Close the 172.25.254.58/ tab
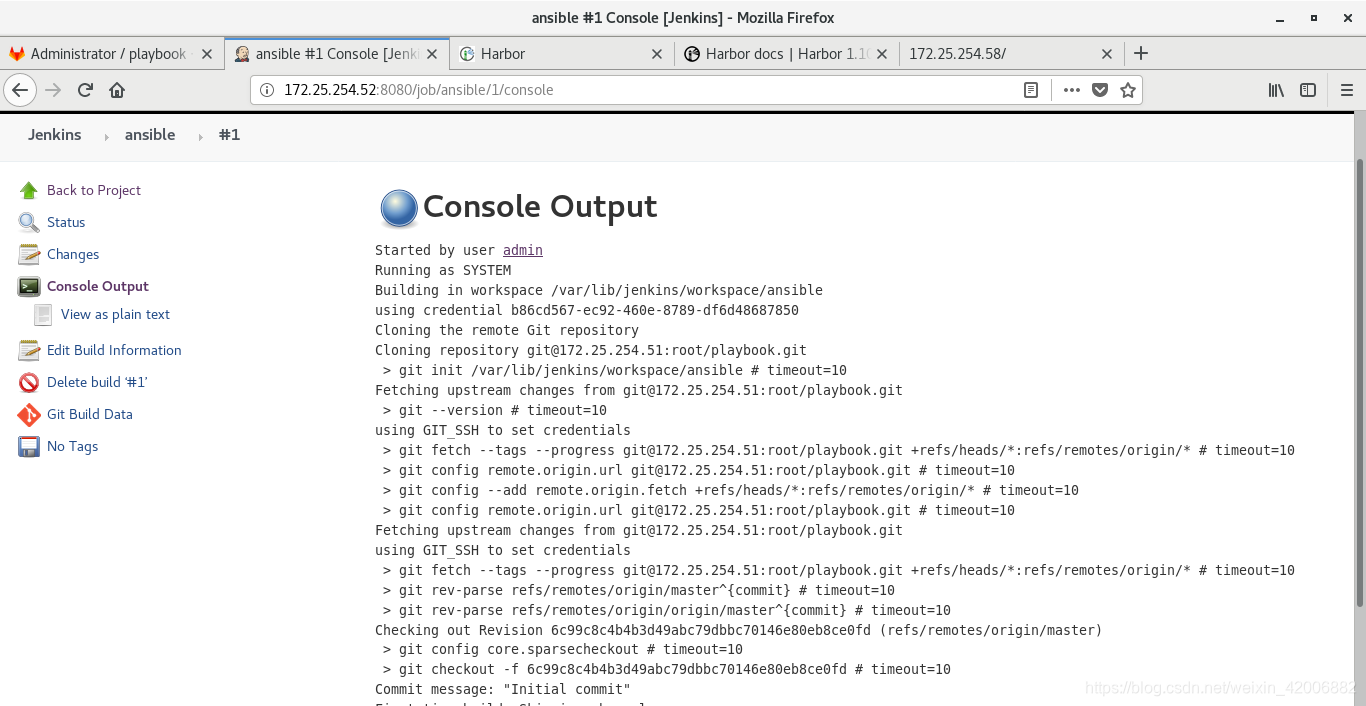This screenshot has width=1366, height=706. pos(1107,54)
